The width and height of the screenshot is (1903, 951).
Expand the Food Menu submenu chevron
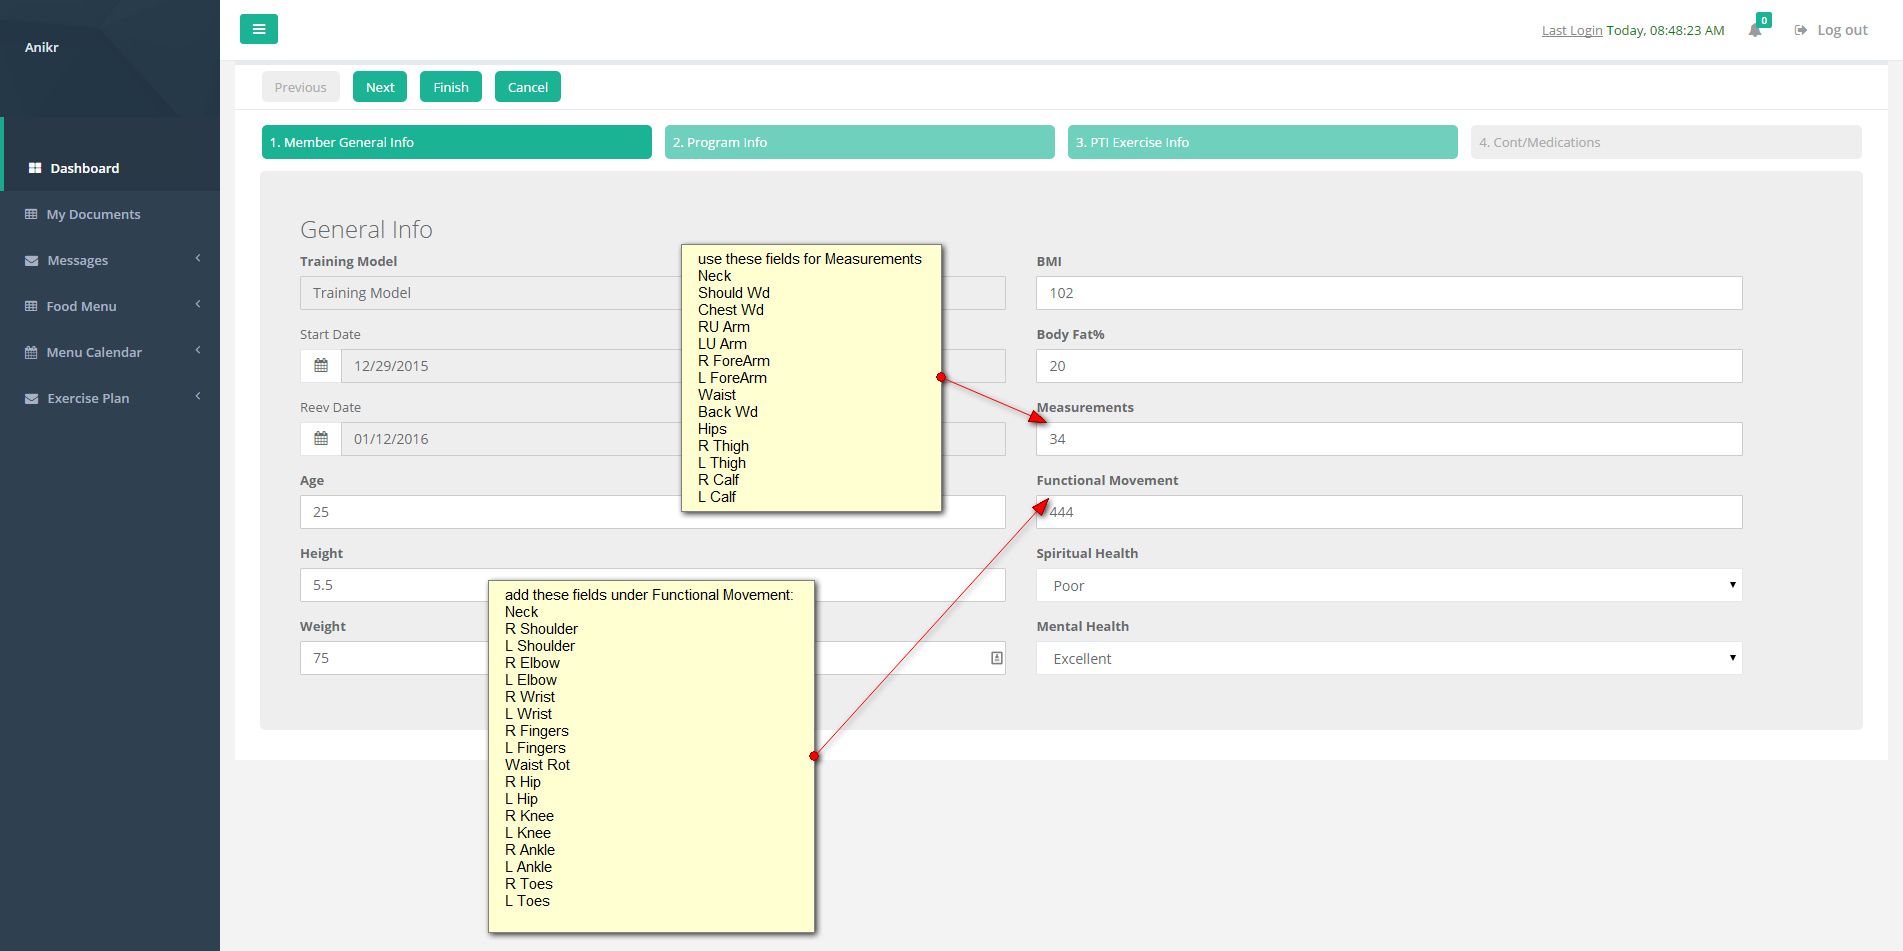coord(198,305)
